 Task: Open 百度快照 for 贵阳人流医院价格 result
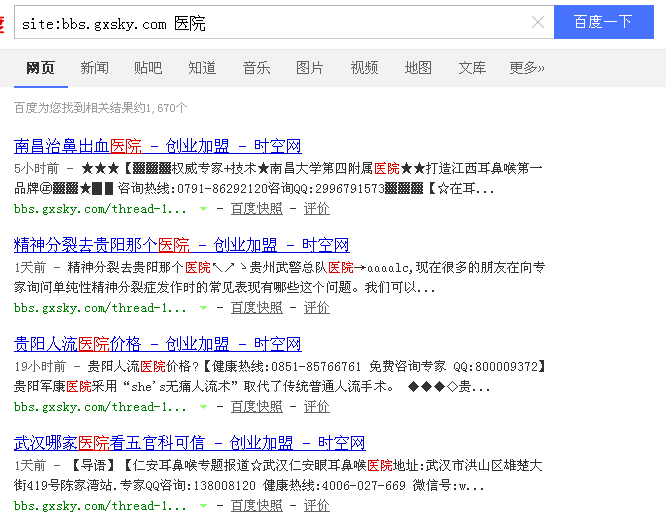(x=257, y=407)
